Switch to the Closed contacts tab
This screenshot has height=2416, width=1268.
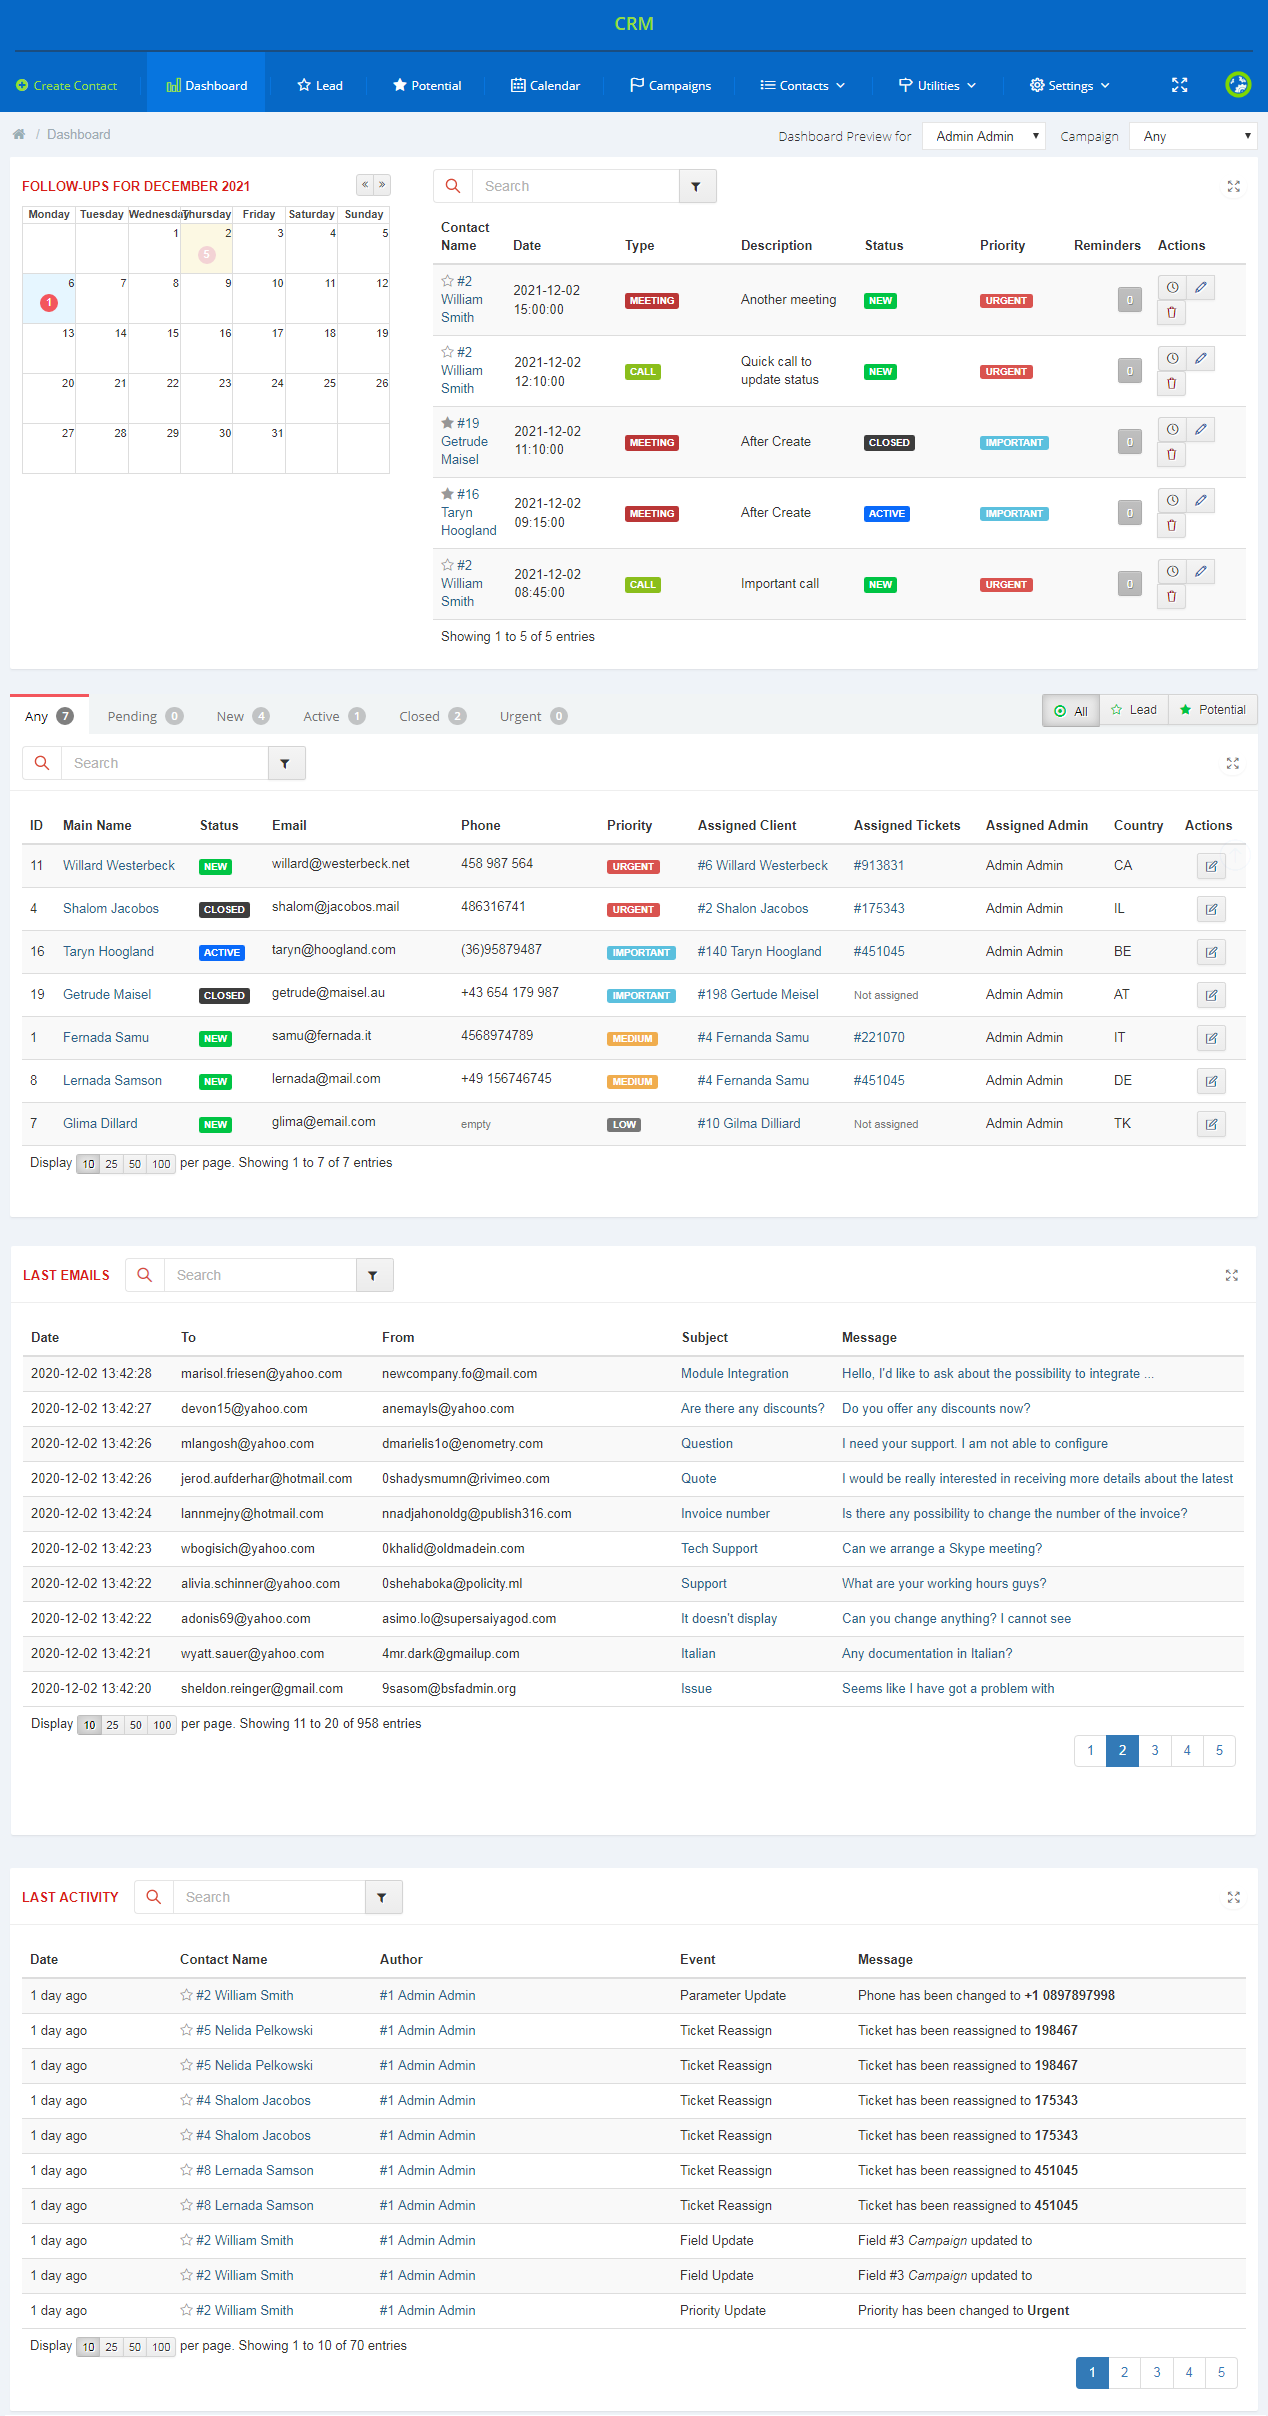(432, 716)
